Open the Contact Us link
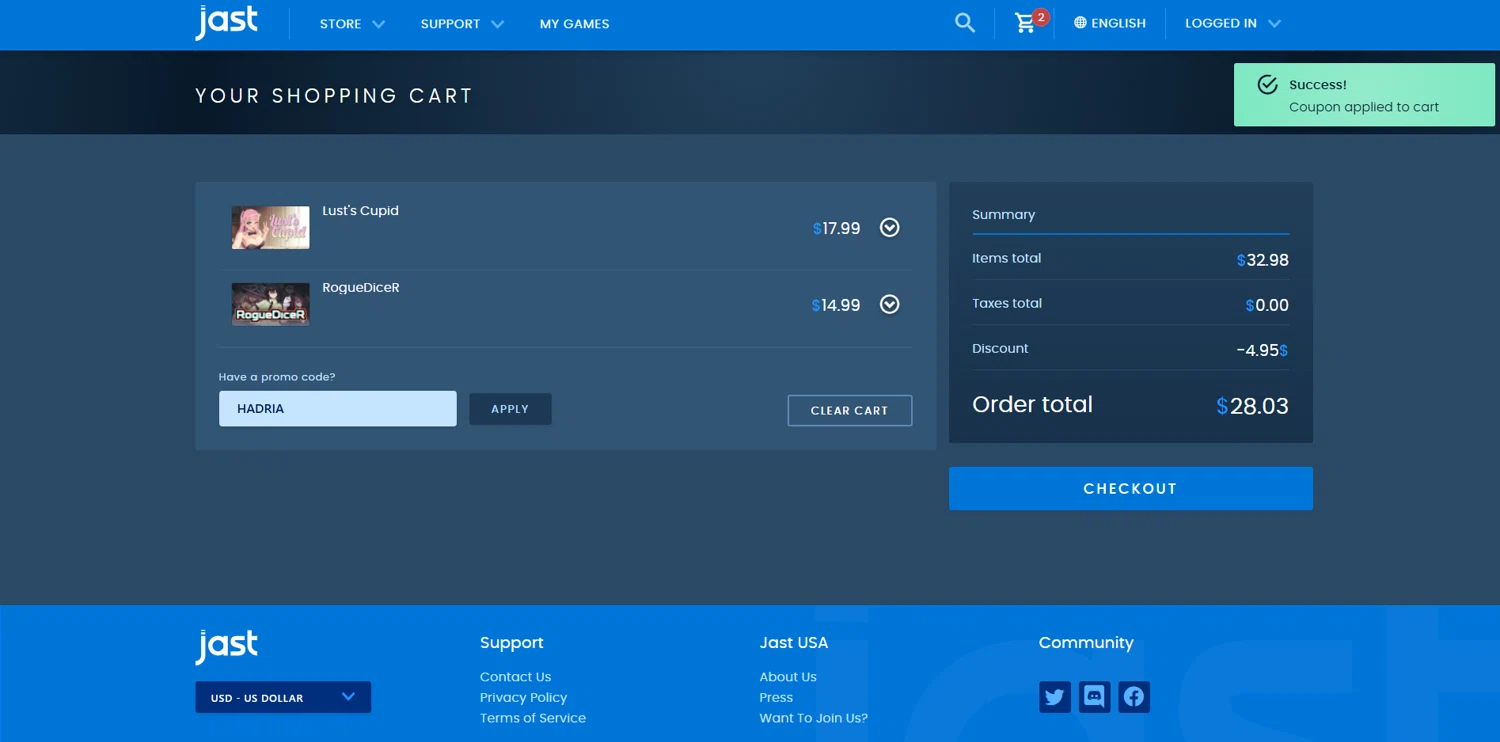This screenshot has height=742, width=1500. [x=515, y=677]
